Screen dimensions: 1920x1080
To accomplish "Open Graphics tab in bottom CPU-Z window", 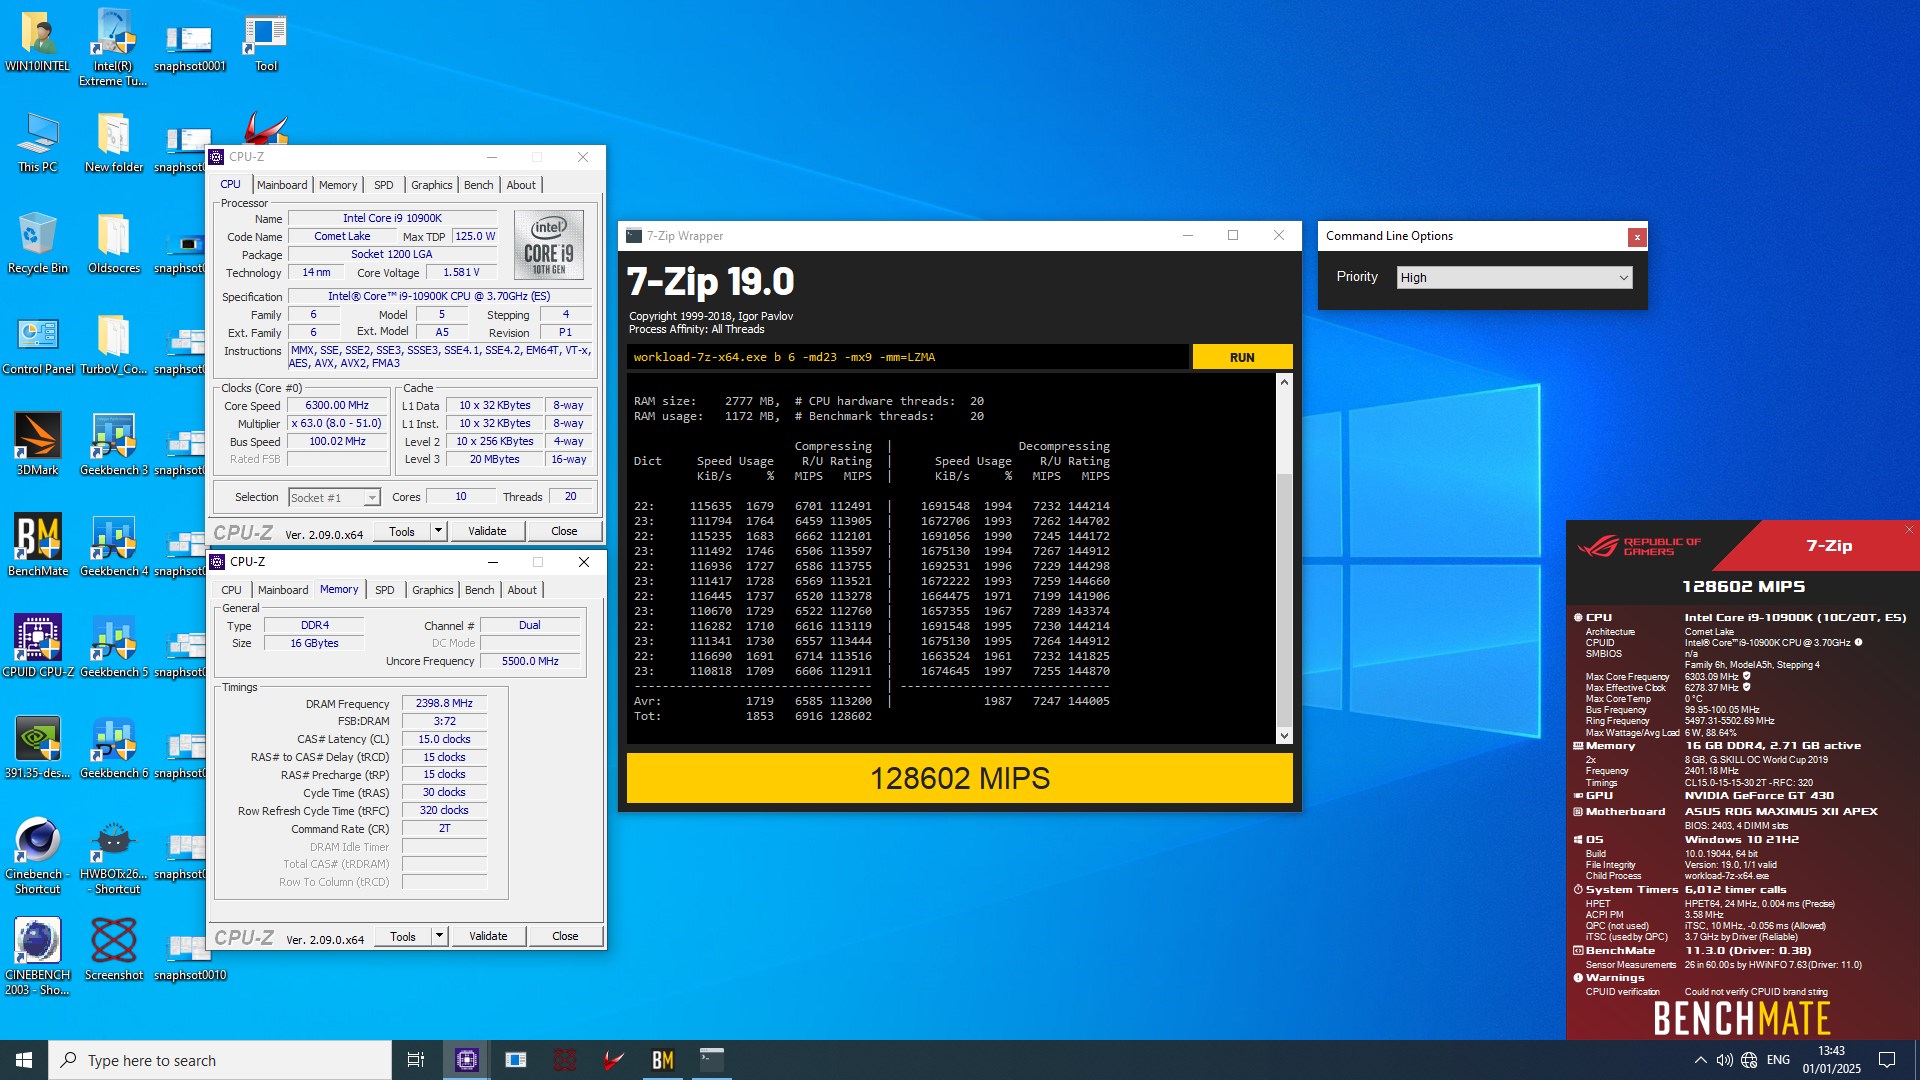I will point(433,590).
